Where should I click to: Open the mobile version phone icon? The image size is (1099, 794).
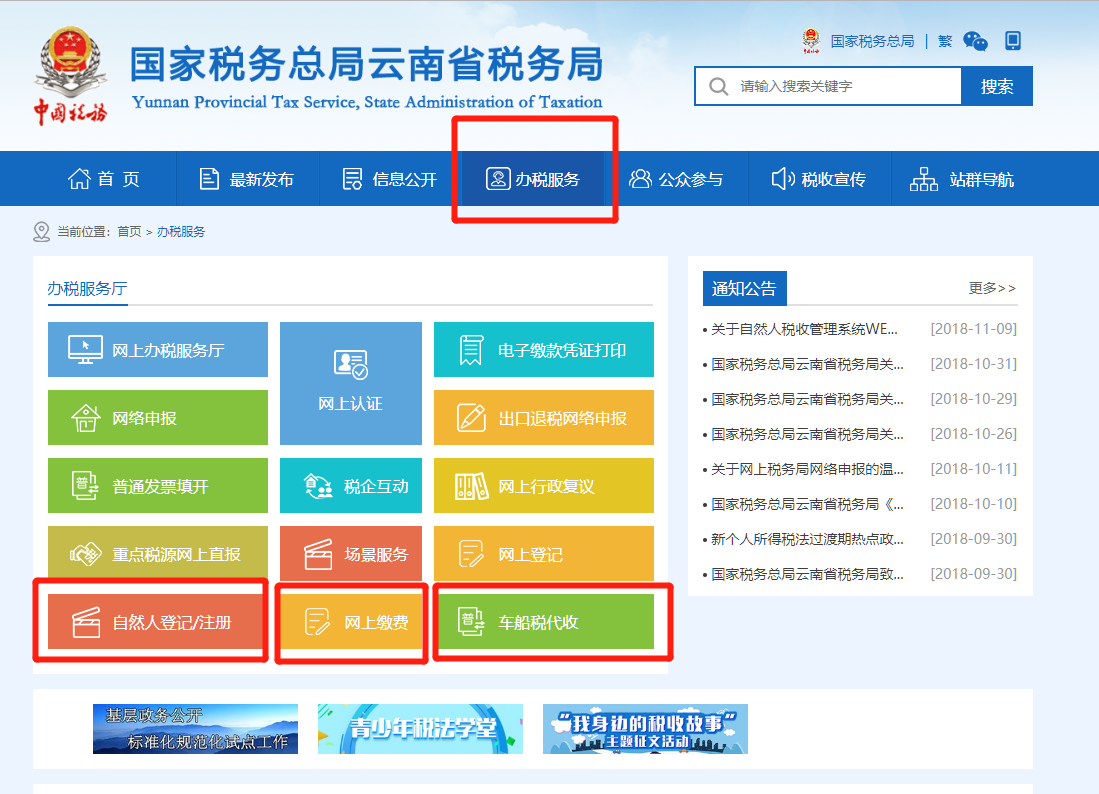coord(1013,41)
